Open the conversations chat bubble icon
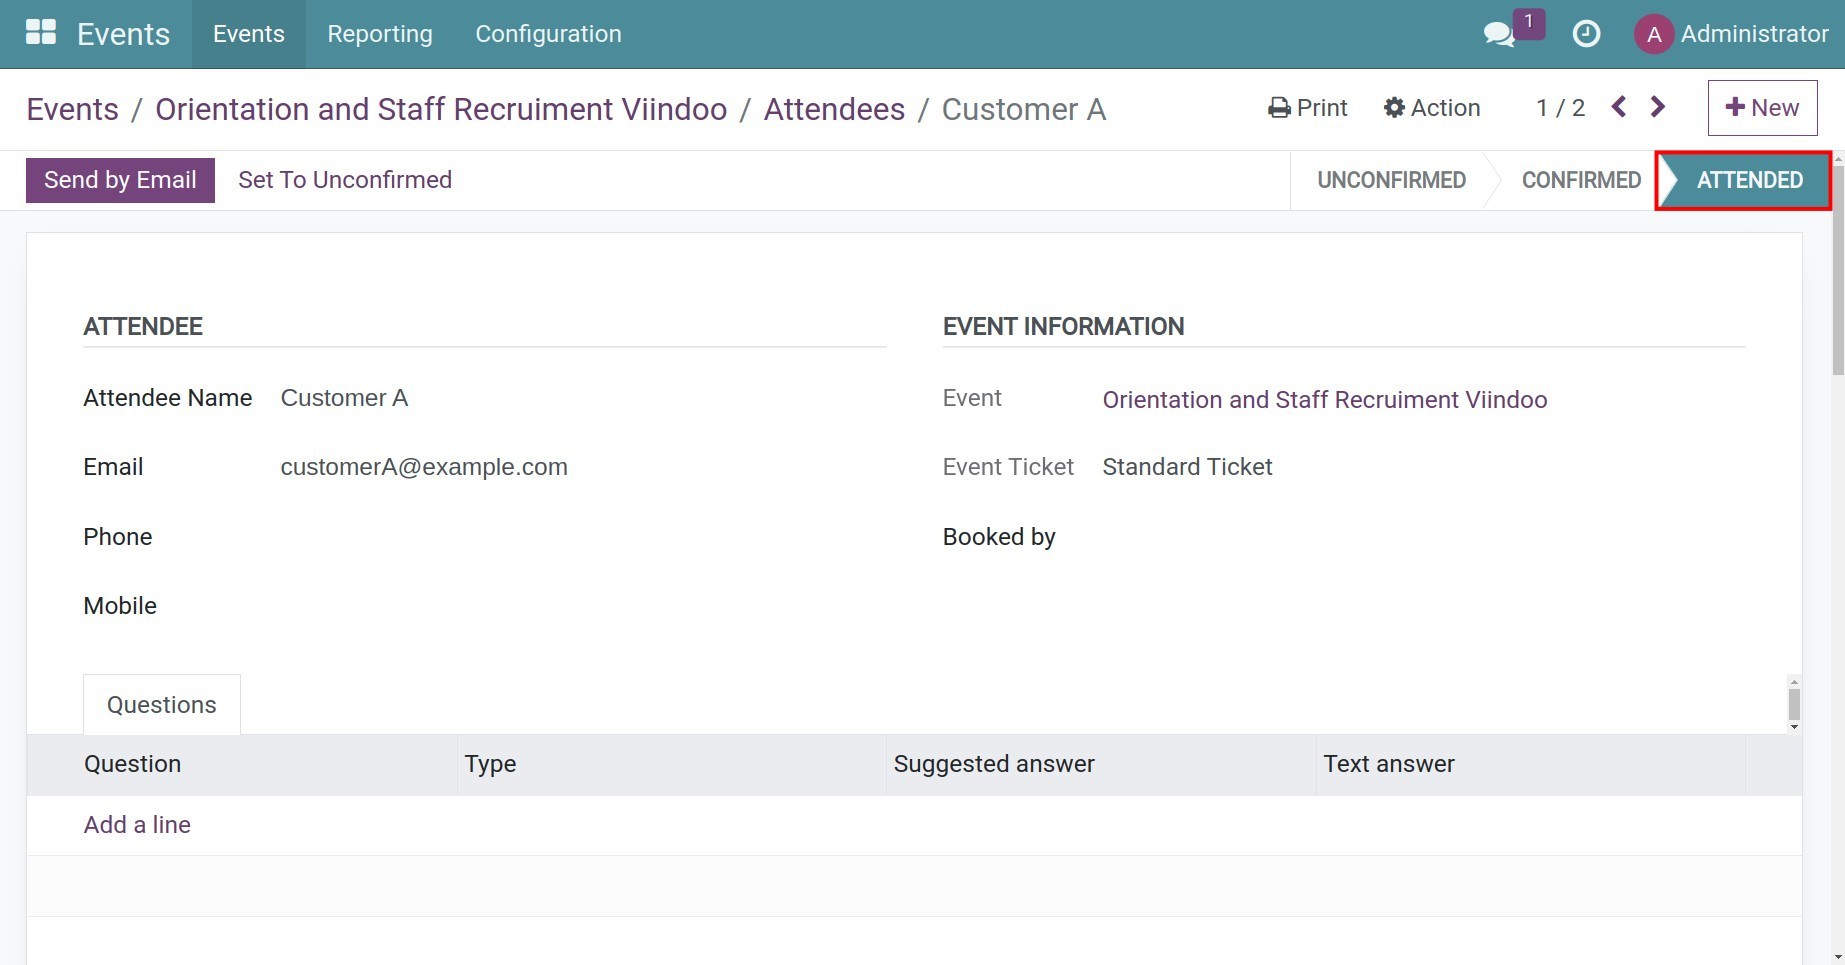Image resolution: width=1845 pixels, height=965 pixels. point(1498,34)
